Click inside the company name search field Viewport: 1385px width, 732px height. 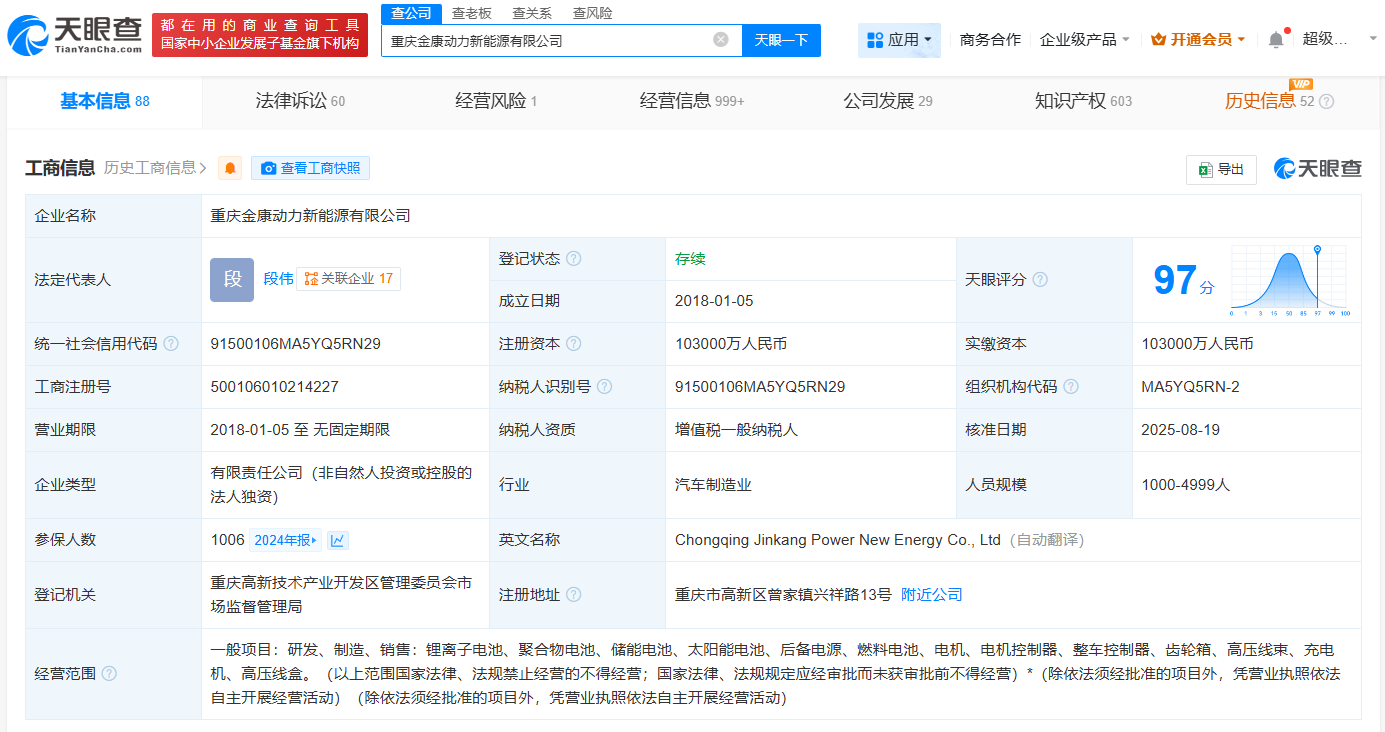tap(550, 40)
